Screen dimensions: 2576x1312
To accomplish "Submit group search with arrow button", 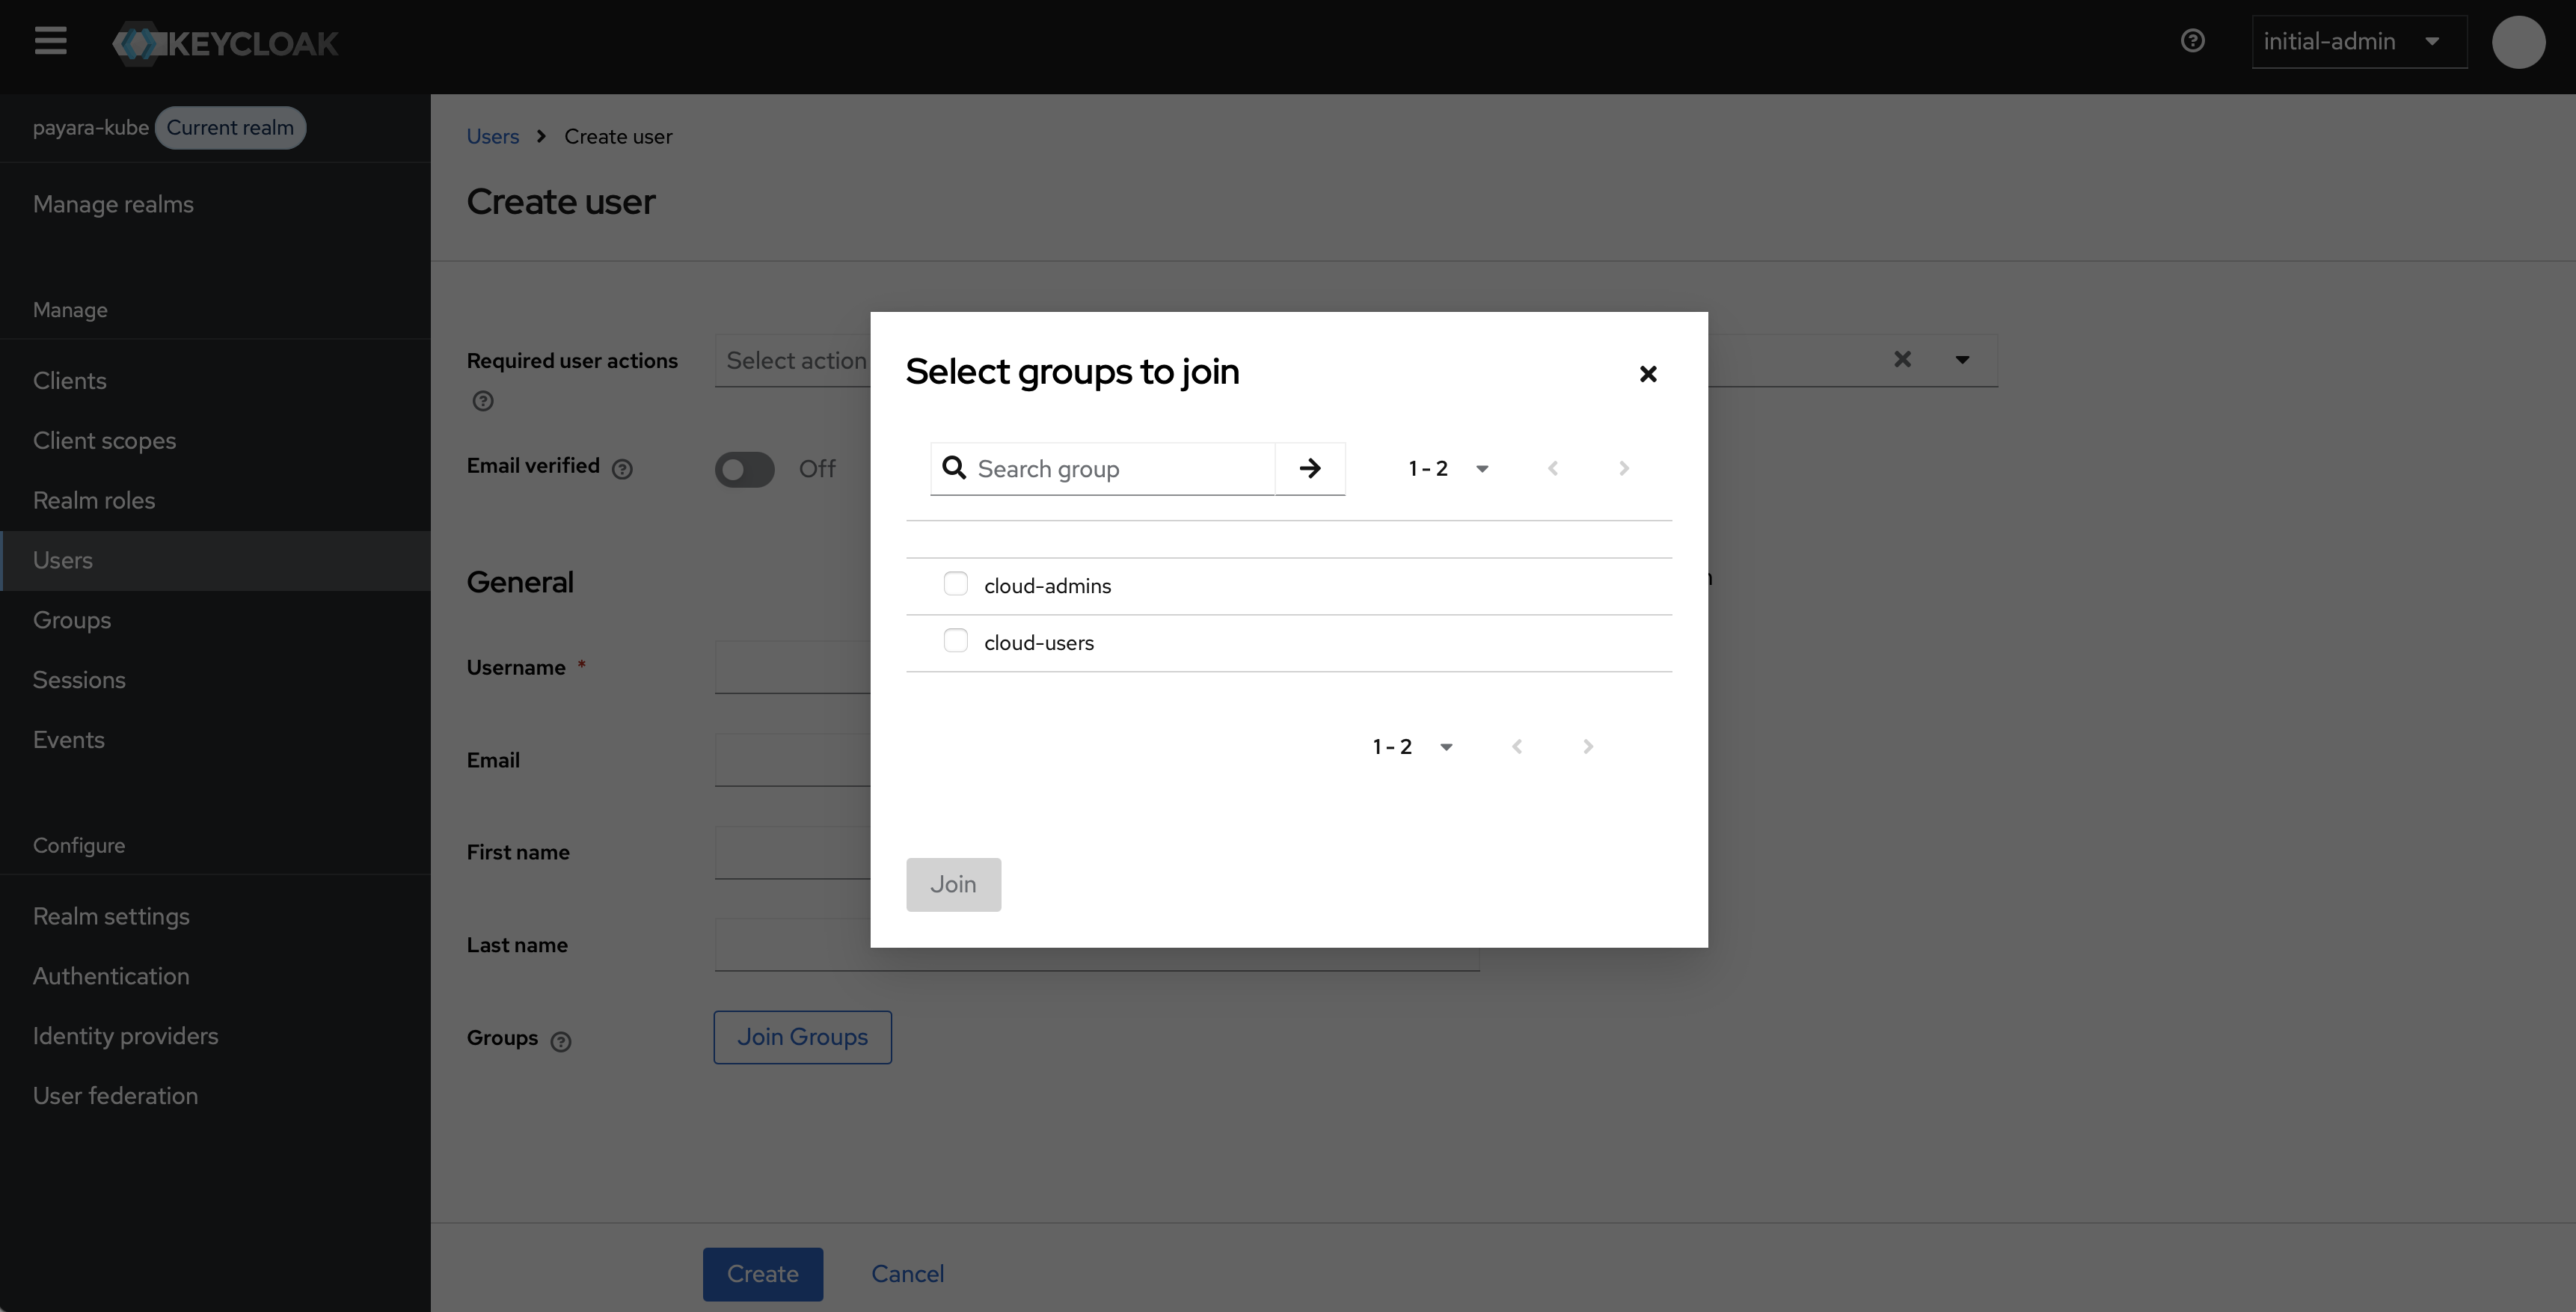I will pos(1309,468).
